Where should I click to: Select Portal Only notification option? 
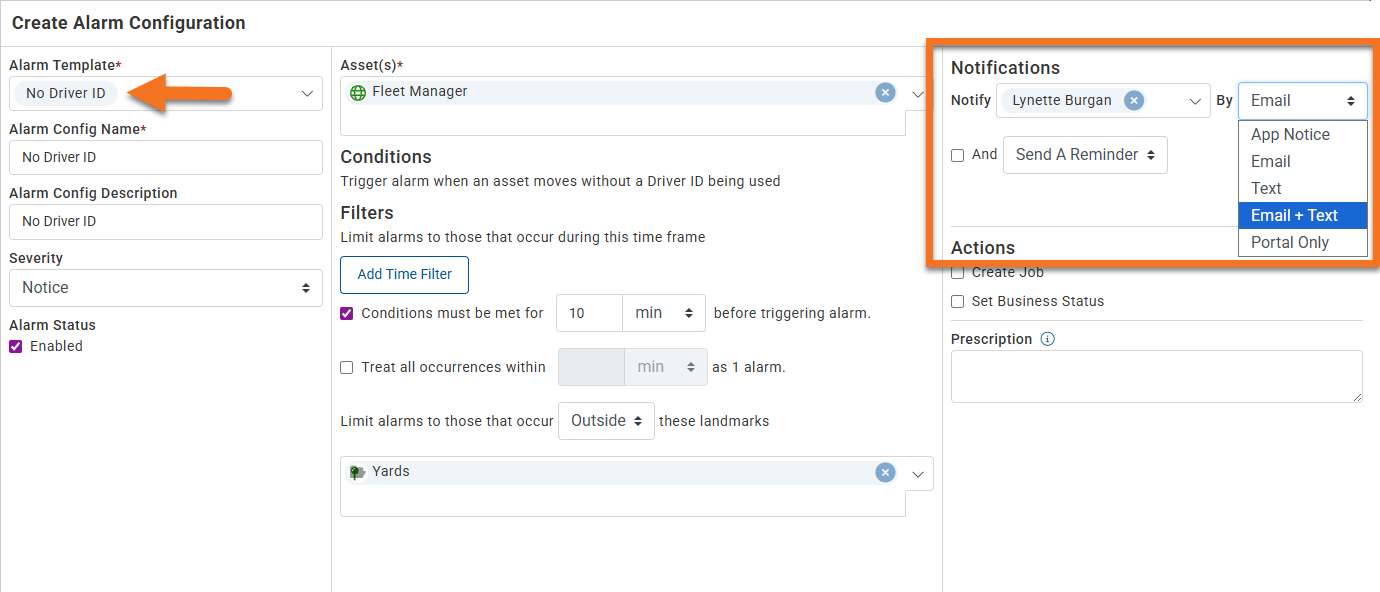coord(1303,243)
